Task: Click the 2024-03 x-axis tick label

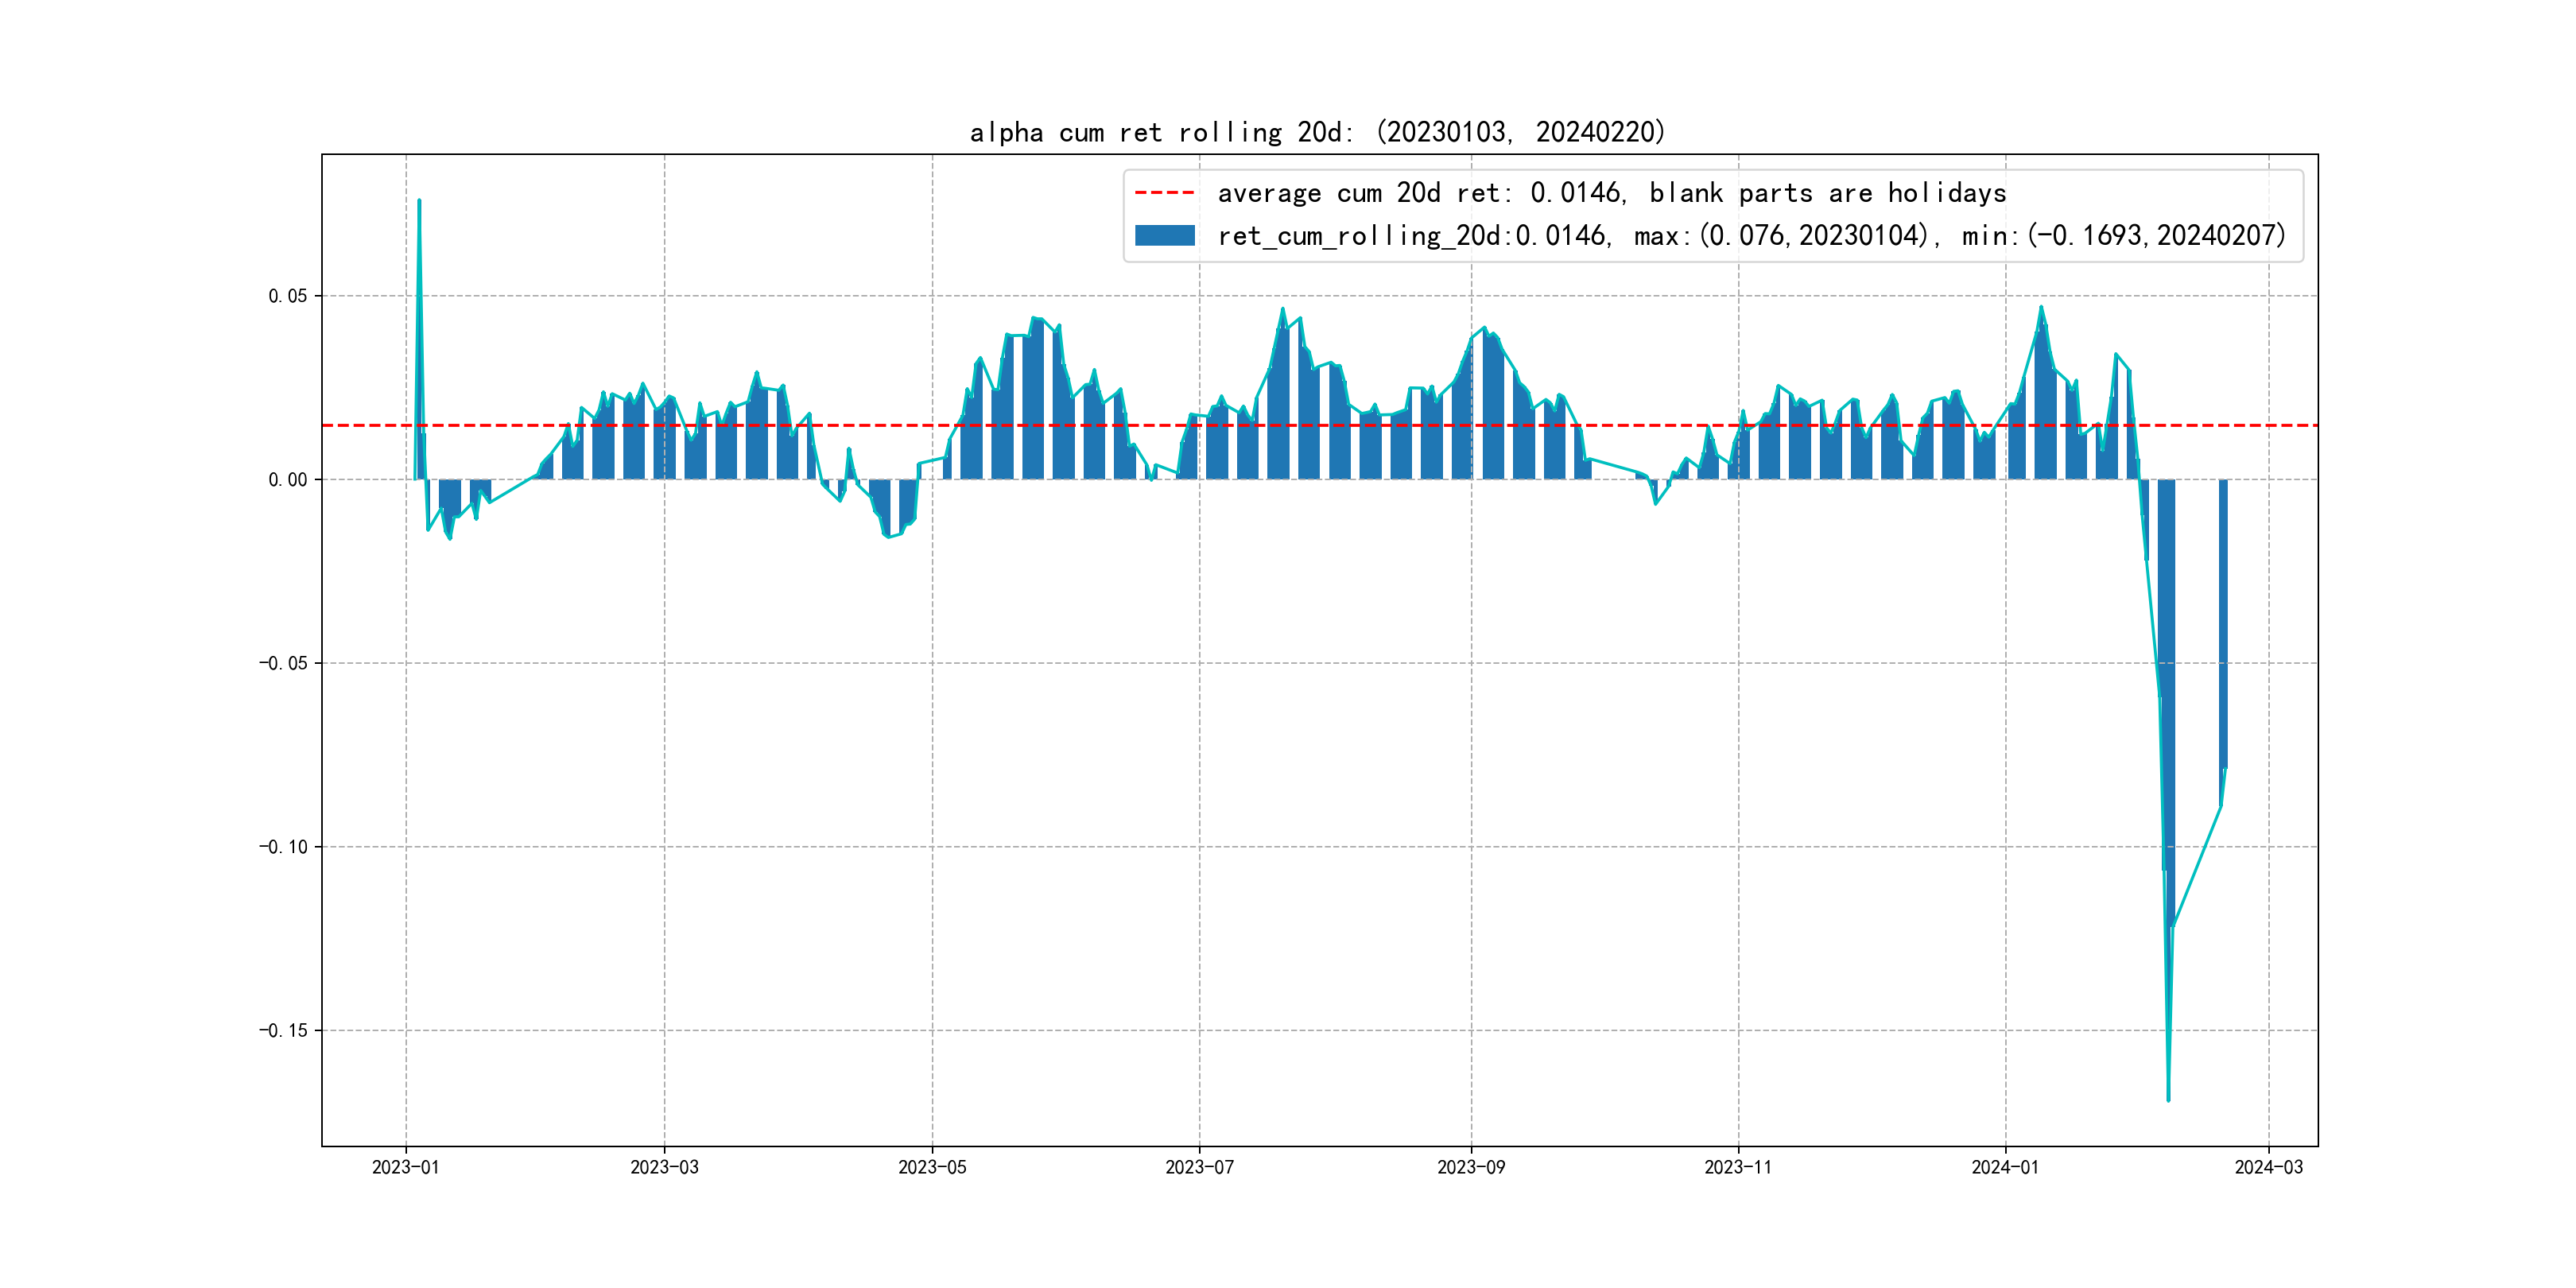Action: coord(2268,1167)
